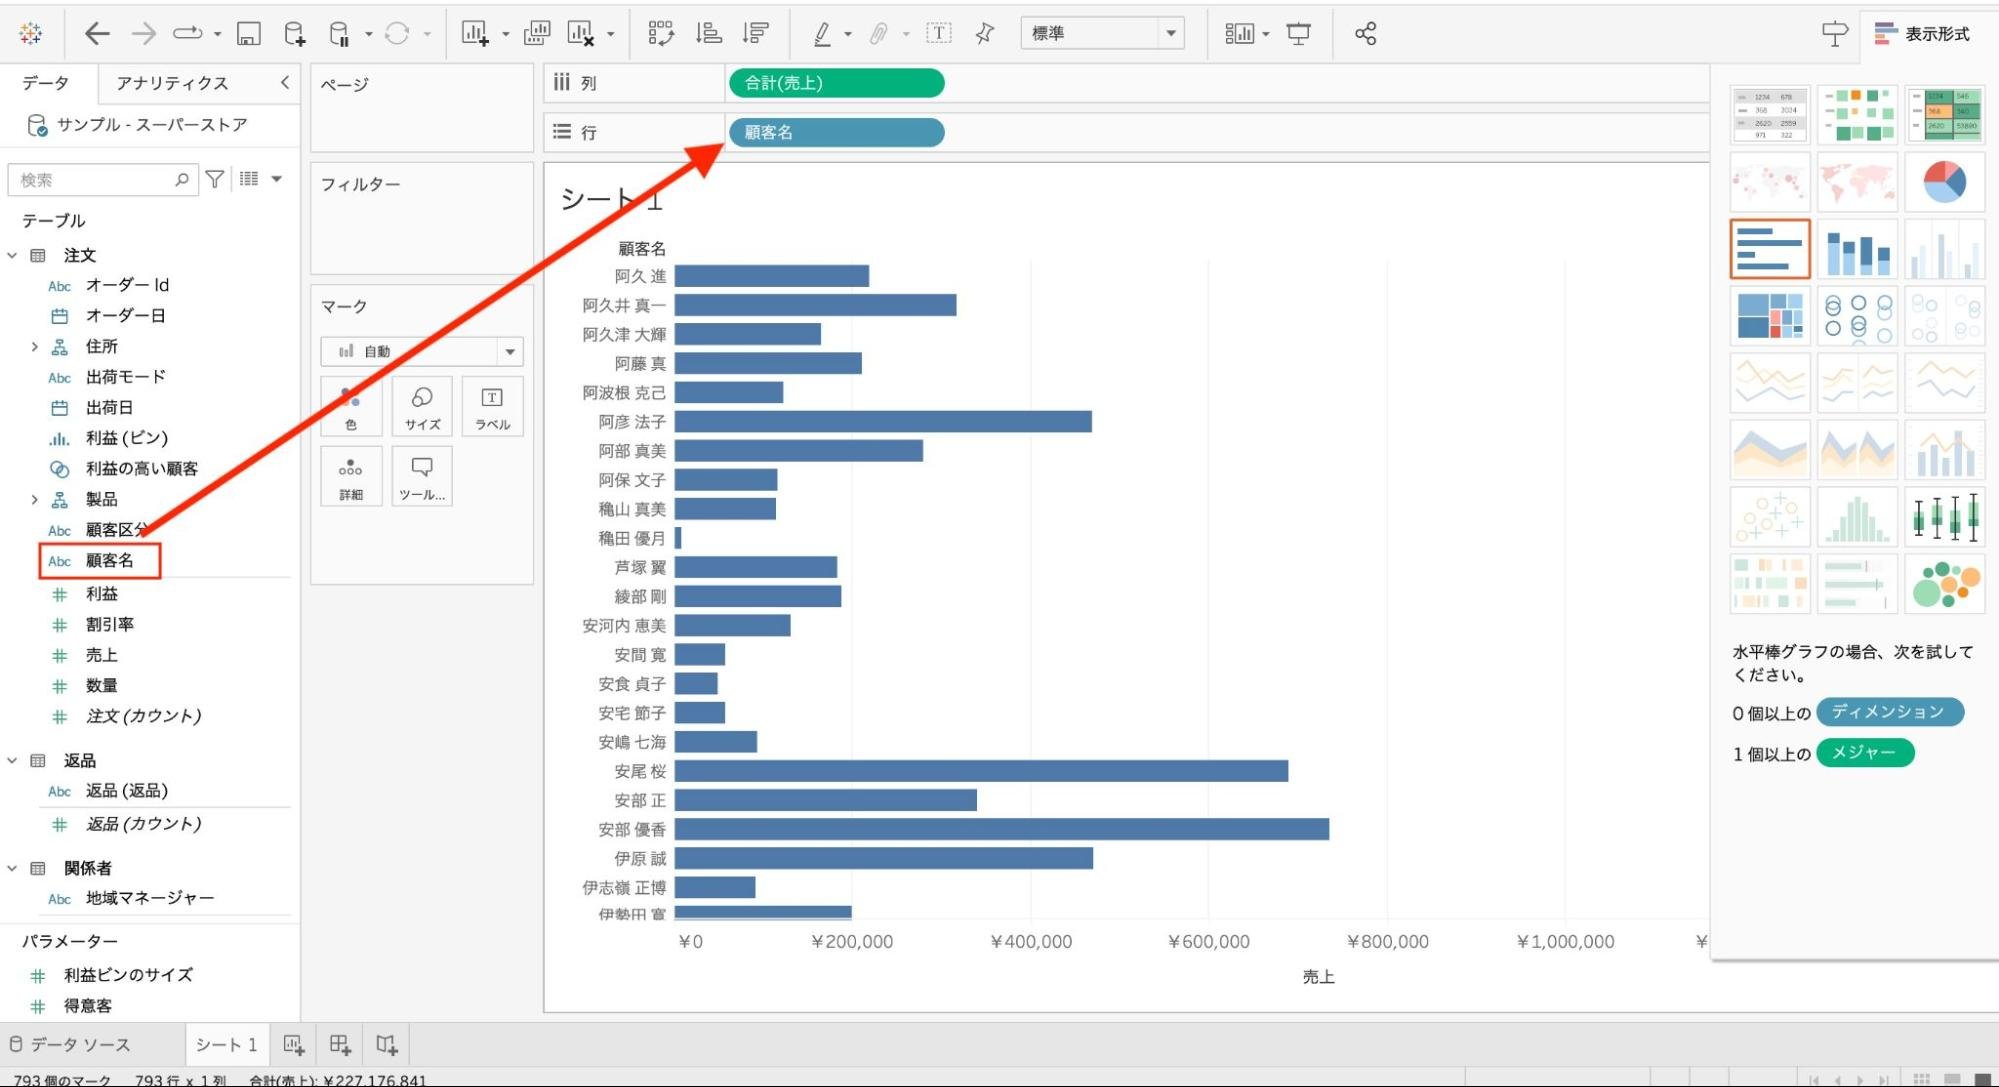Click the refresh/run update icon
The image size is (1999, 1087).
[397, 34]
